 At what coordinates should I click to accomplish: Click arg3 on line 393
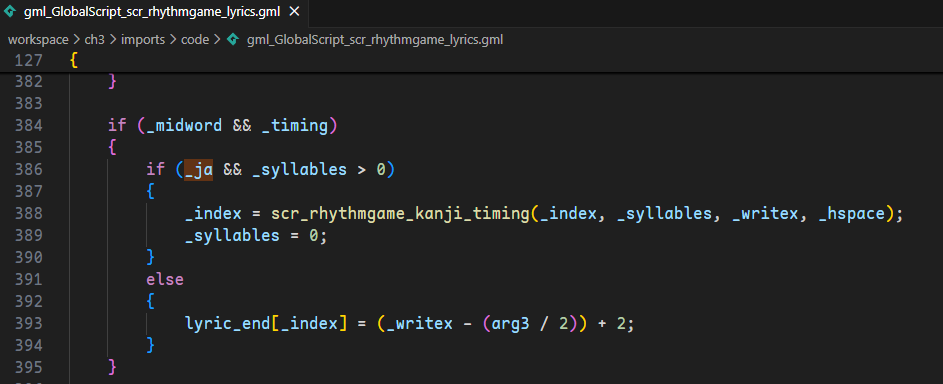(511, 323)
